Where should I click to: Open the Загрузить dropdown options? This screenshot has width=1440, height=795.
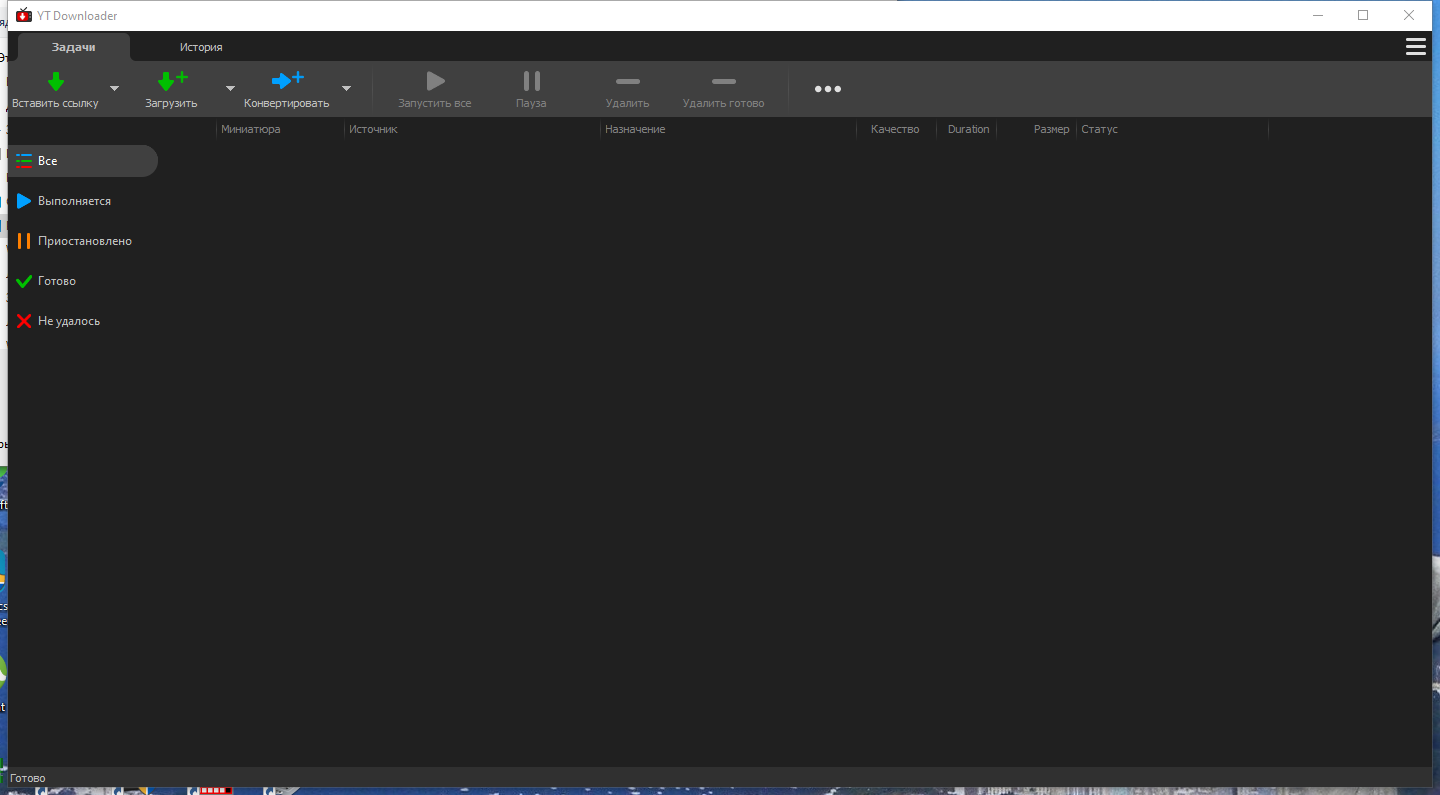(229, 88)
